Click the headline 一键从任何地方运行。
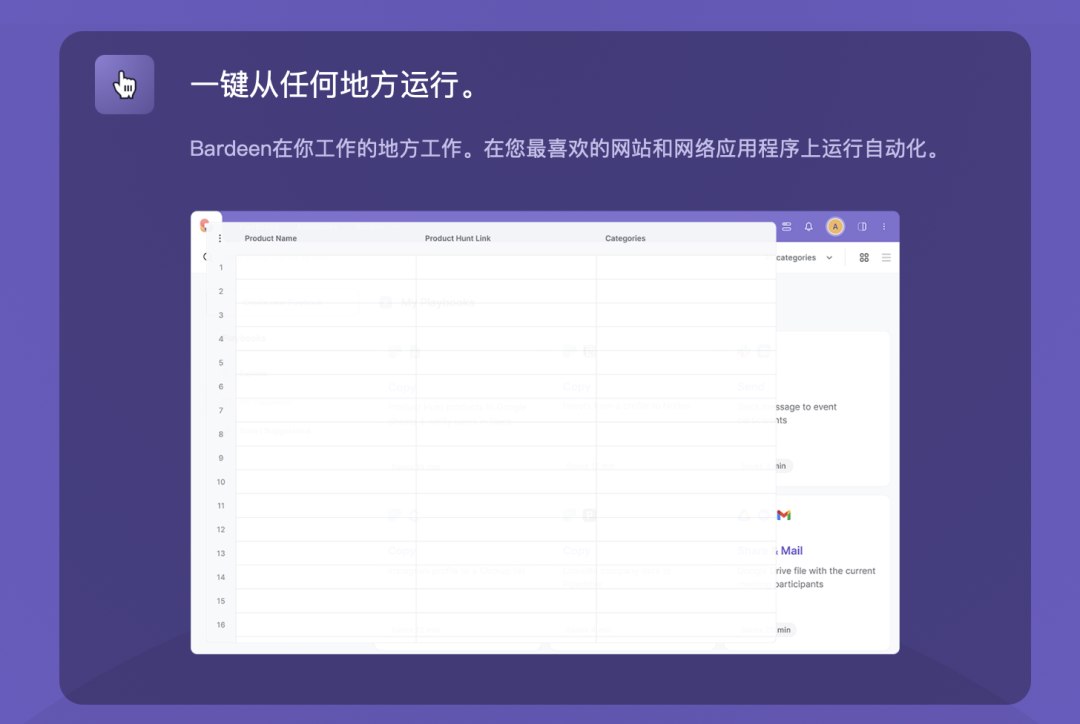This screenshot has width=1080, height=724. tap(335, 85)
